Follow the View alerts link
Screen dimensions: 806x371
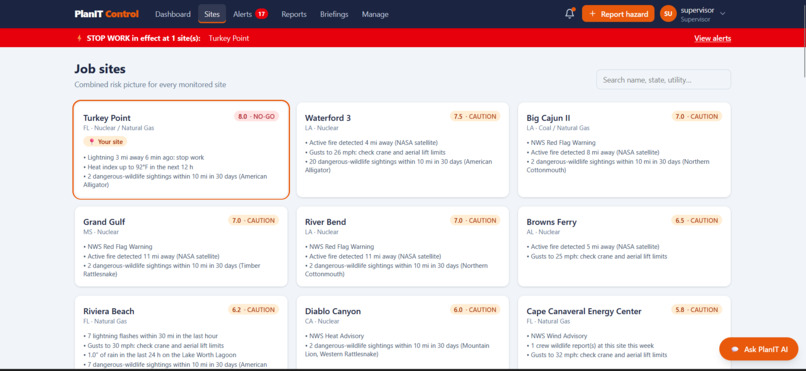pyautogui.click(x=712, y=38)
